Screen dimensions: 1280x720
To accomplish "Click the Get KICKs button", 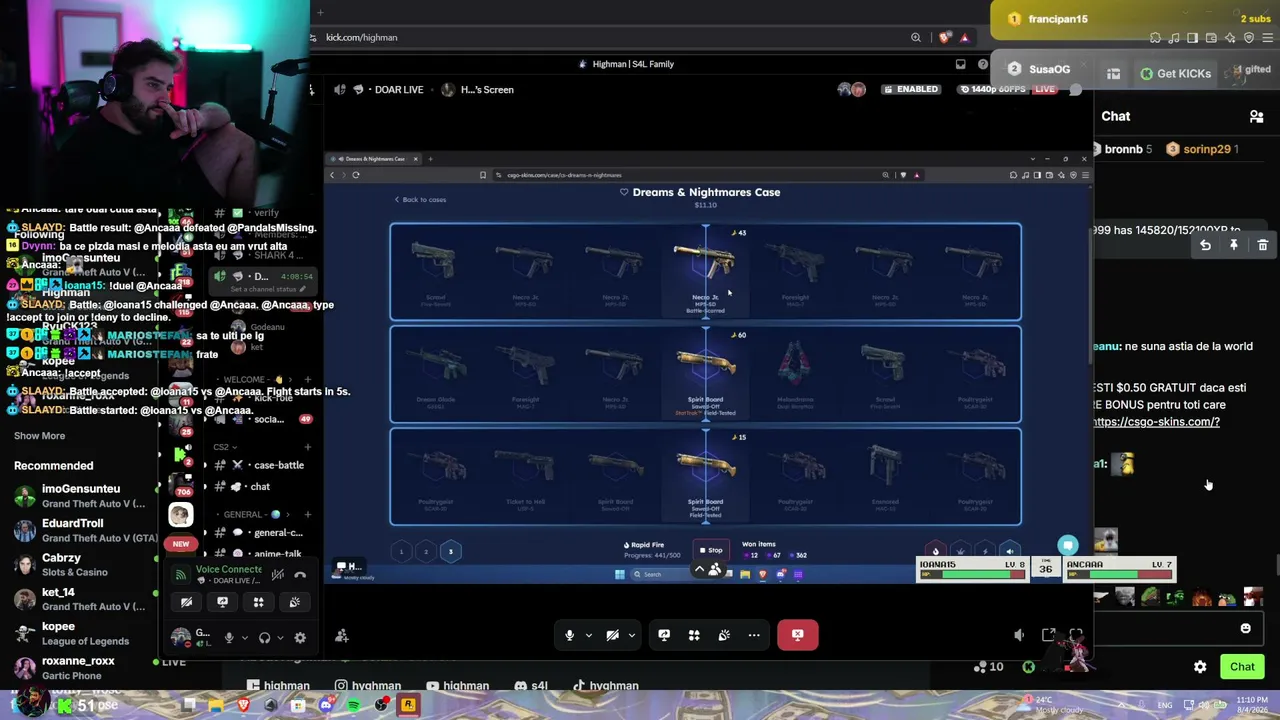I will pyautogui.click(x=1176, y=73).
